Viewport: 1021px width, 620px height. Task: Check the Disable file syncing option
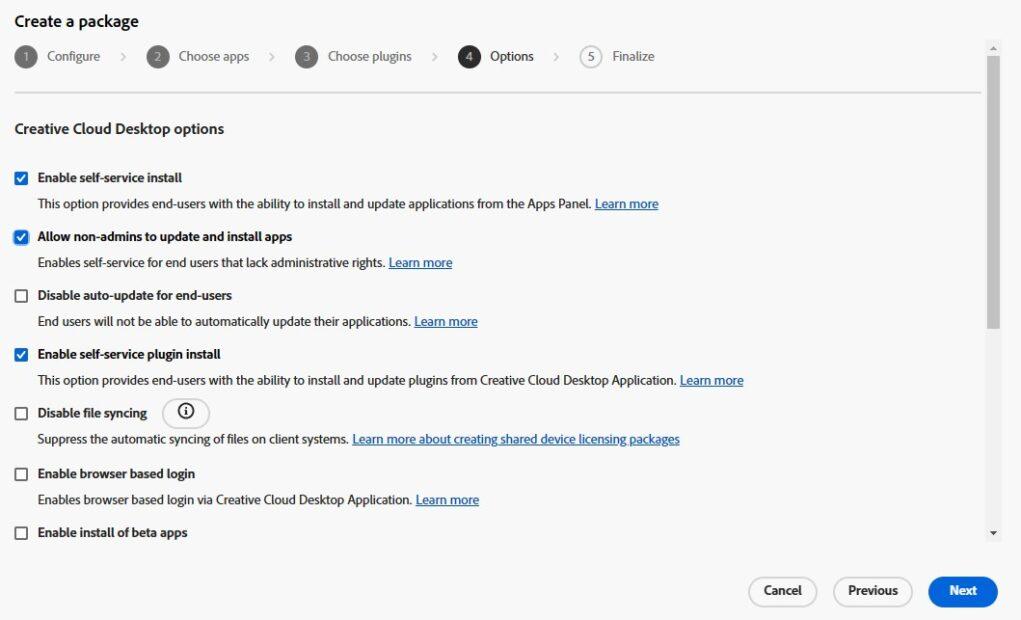click(x=21, y=412)
